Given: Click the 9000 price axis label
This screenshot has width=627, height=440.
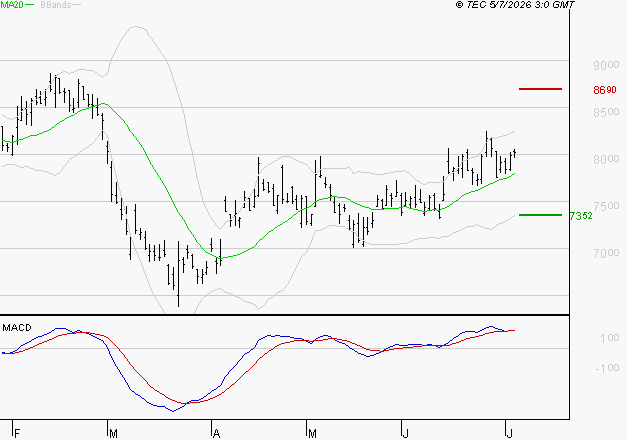Looking at the screenshot, I should (606, 65).
